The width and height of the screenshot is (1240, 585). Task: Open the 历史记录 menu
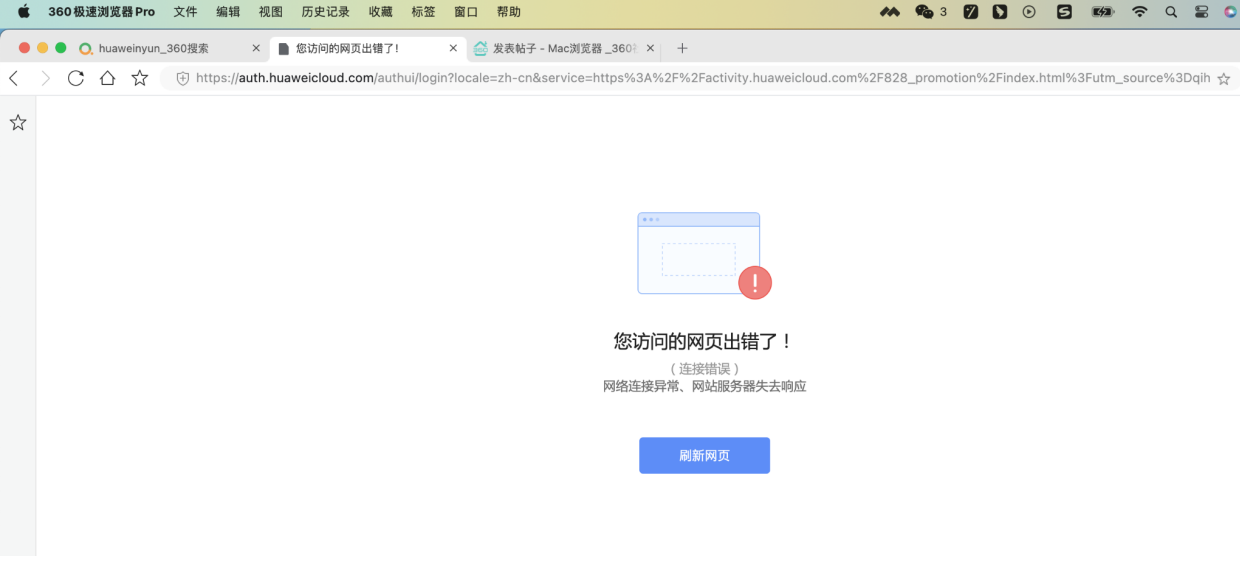324,11
